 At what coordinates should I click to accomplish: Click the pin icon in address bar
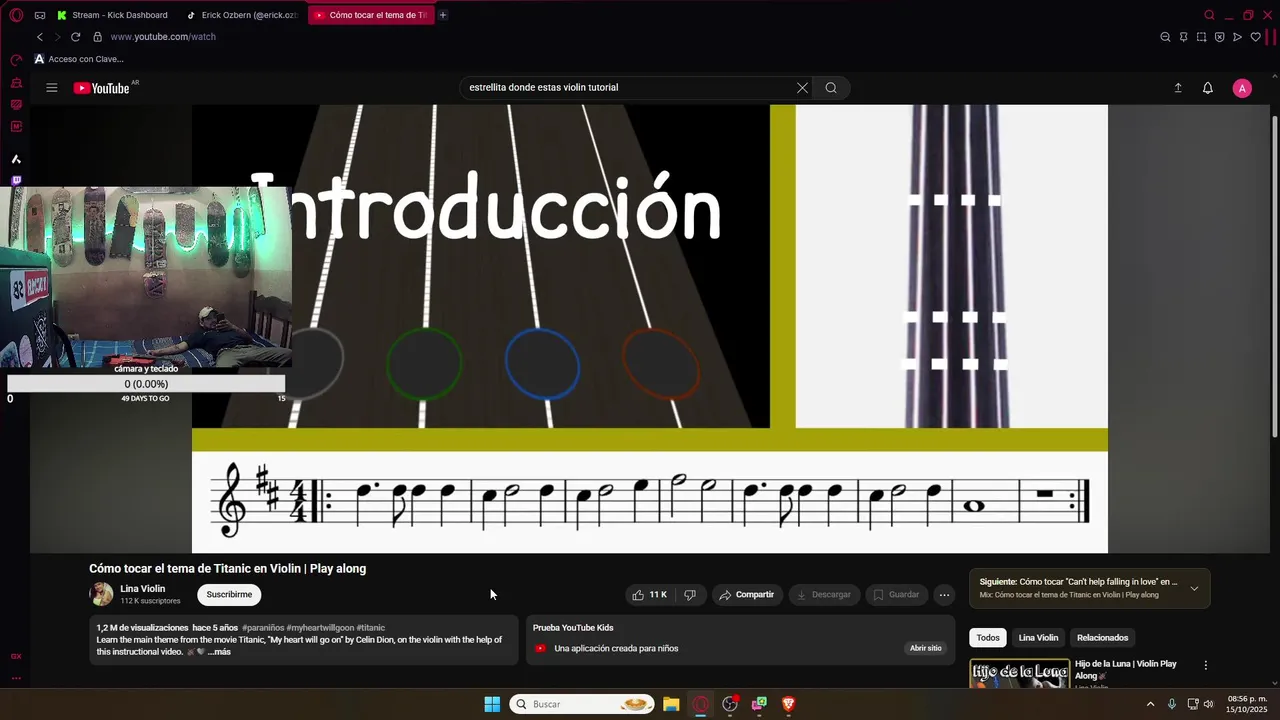pyautogui.click(x=1183, y=37)
